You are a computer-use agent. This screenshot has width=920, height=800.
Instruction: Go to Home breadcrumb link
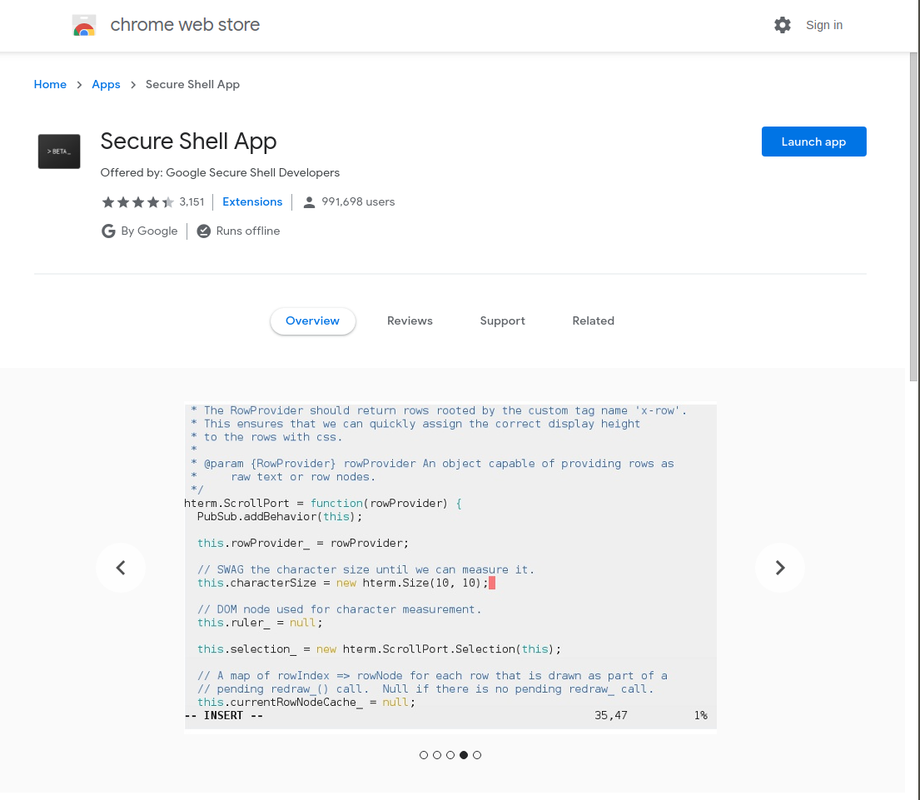(50, 85)
